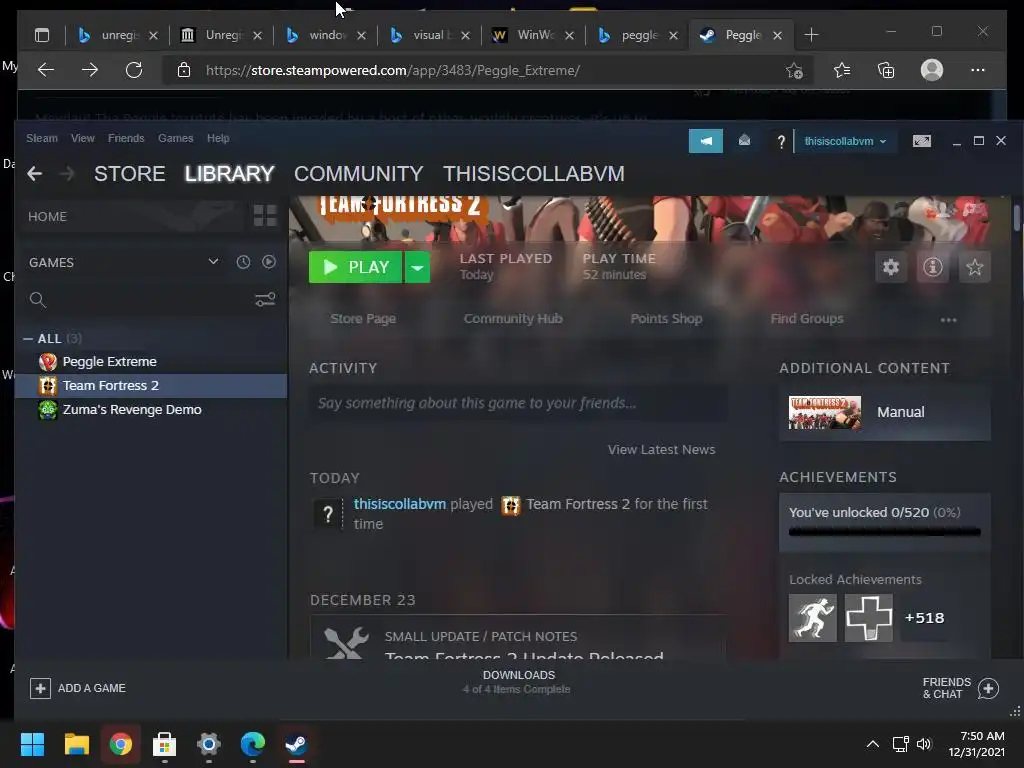Open the Friends menu

pyautogui.click(x=126, y=138)
